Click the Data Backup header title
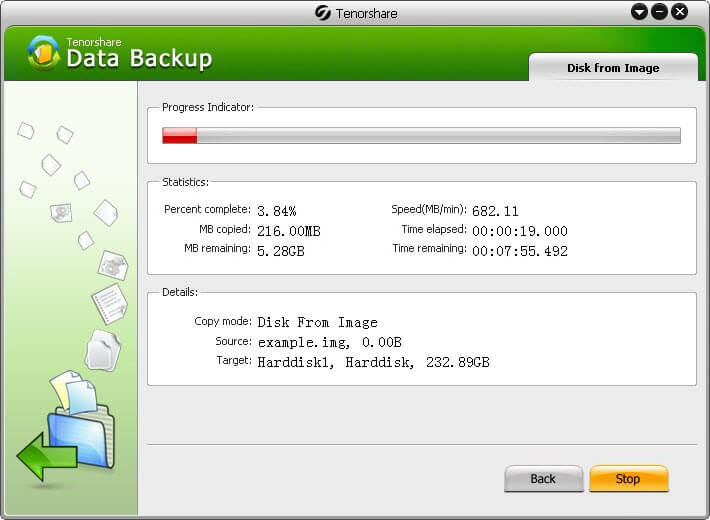 pyautogui.click(x=139, y=59)
